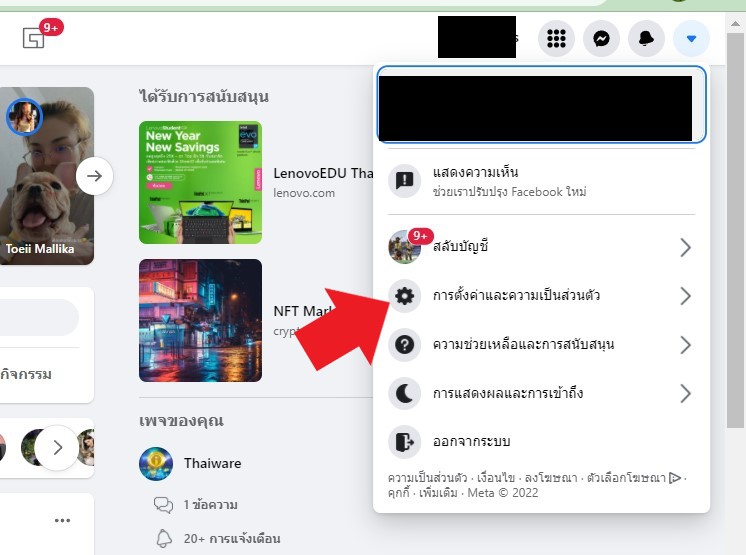The width and height of the screenshot is (746, 555).
Task: Click the Meta © 2022 text
Action: pos(503,493)
